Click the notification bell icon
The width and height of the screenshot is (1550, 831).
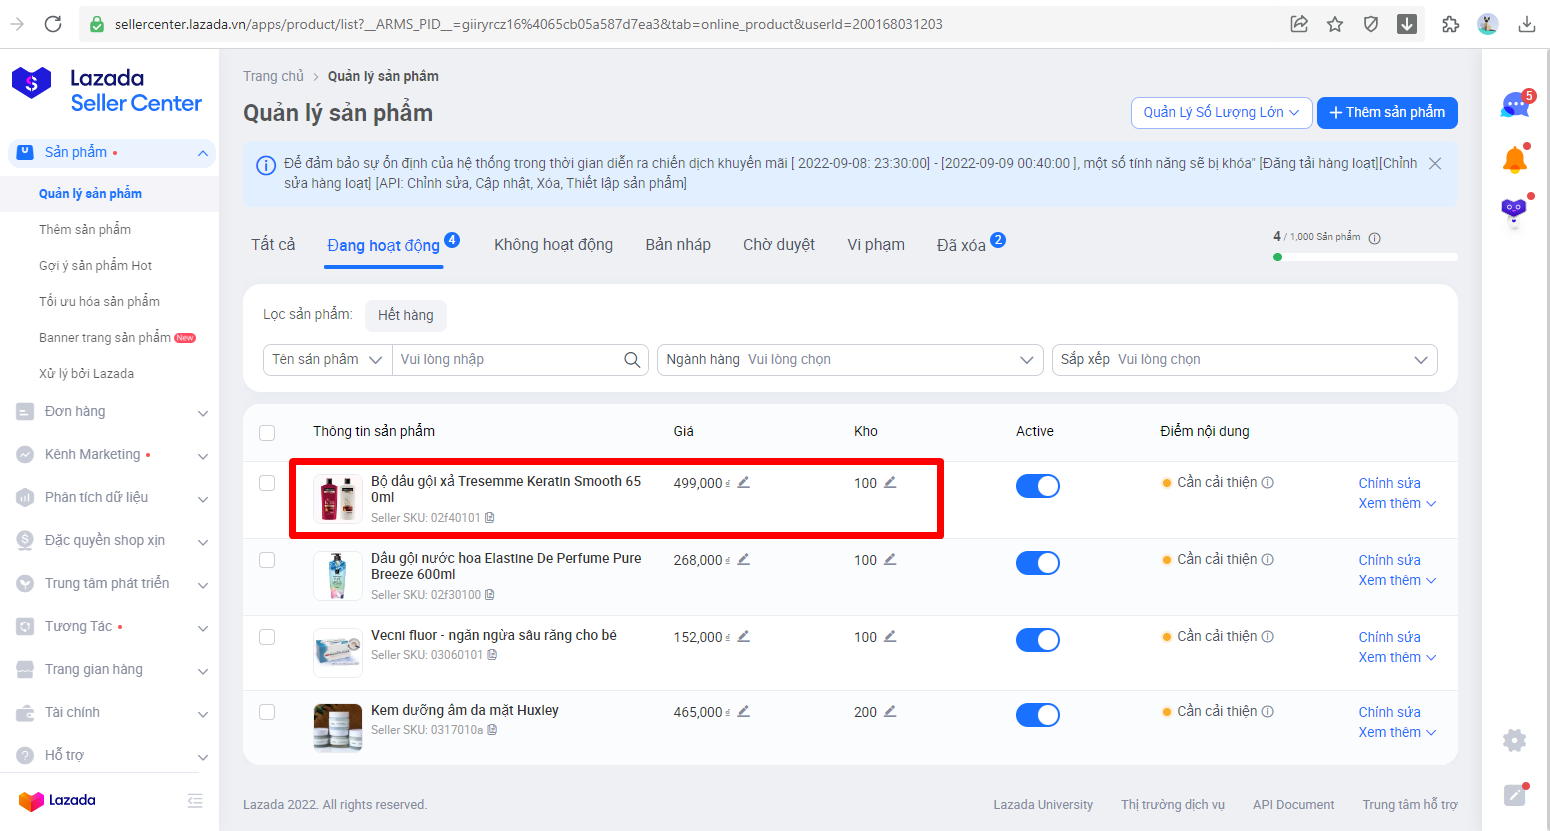coord(1515,159)
